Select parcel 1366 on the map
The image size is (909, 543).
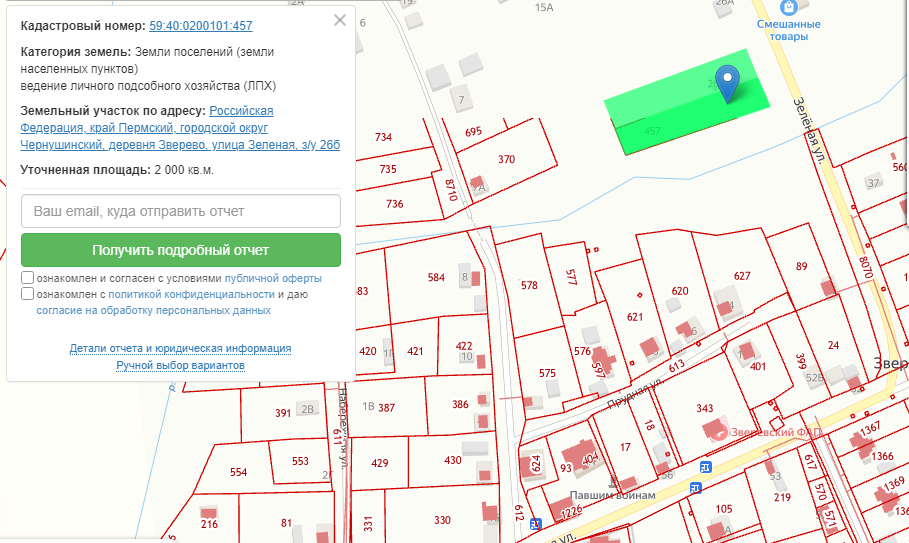pos(882,456)
